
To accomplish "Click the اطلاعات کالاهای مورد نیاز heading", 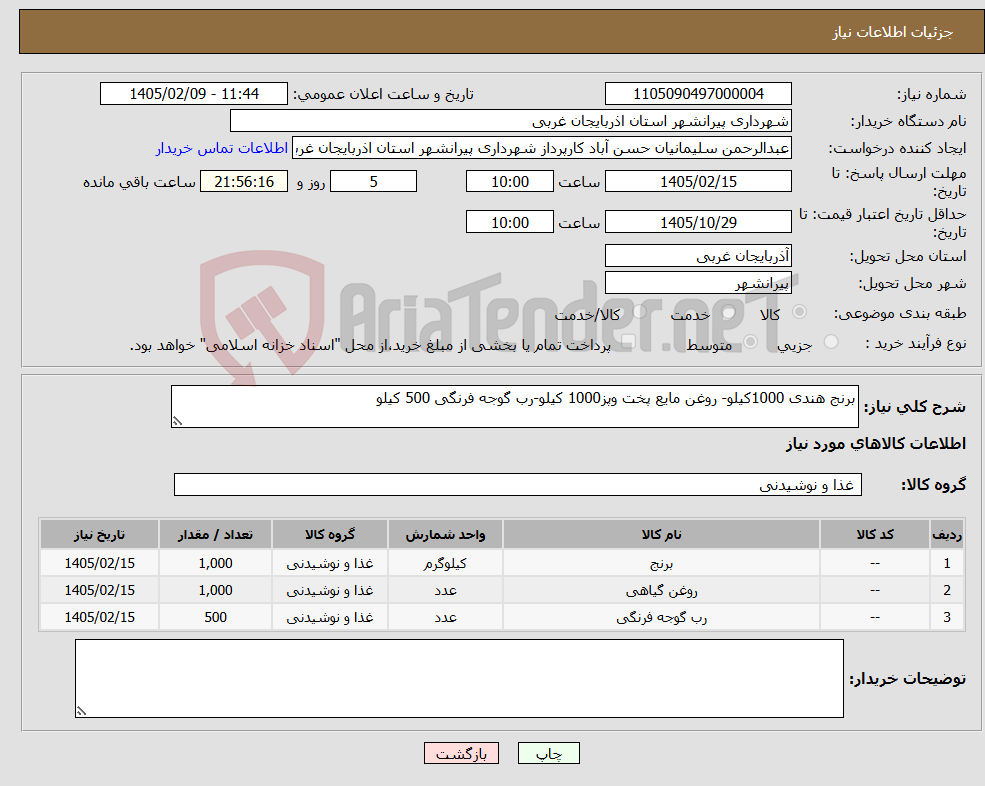I will tap(876, 444).
